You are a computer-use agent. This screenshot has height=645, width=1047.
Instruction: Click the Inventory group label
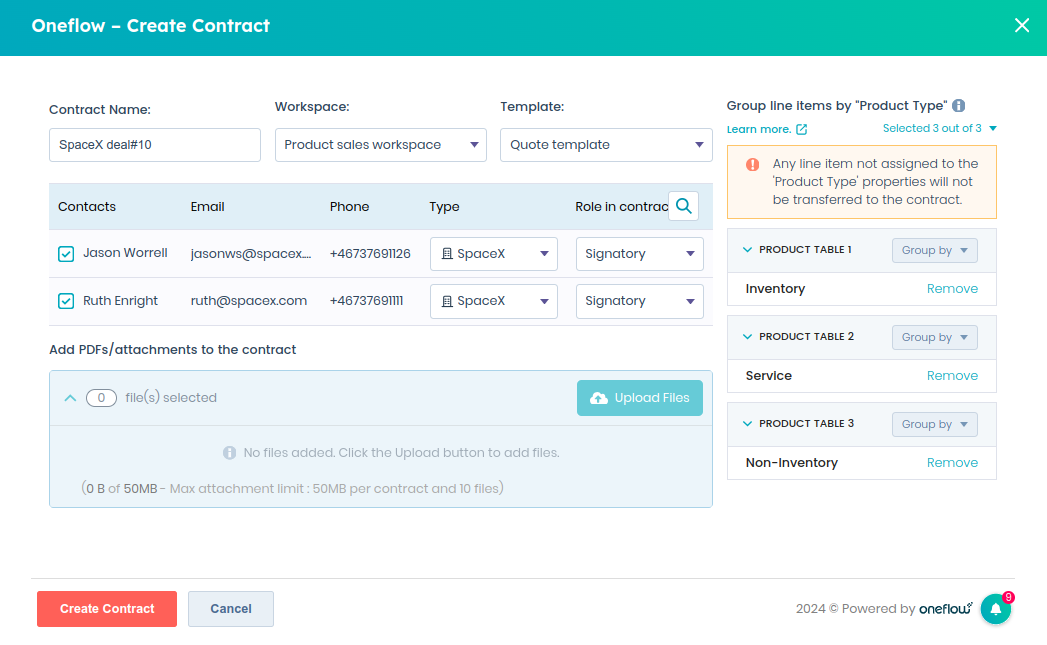[775, 288]
